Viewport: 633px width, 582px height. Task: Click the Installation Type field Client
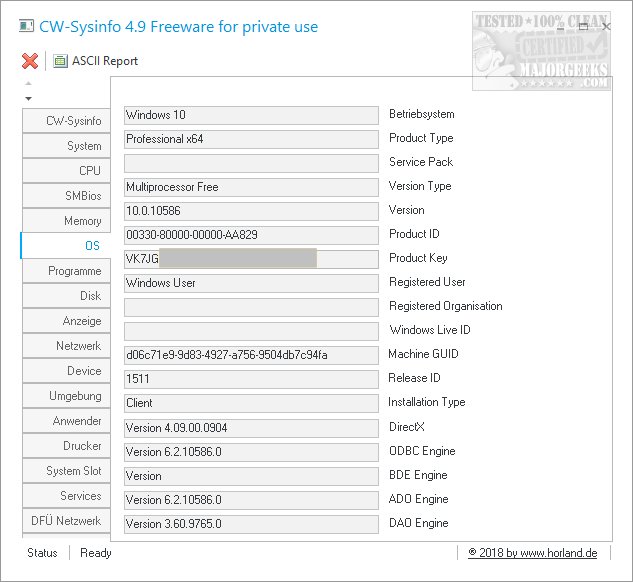pos(251,403)
